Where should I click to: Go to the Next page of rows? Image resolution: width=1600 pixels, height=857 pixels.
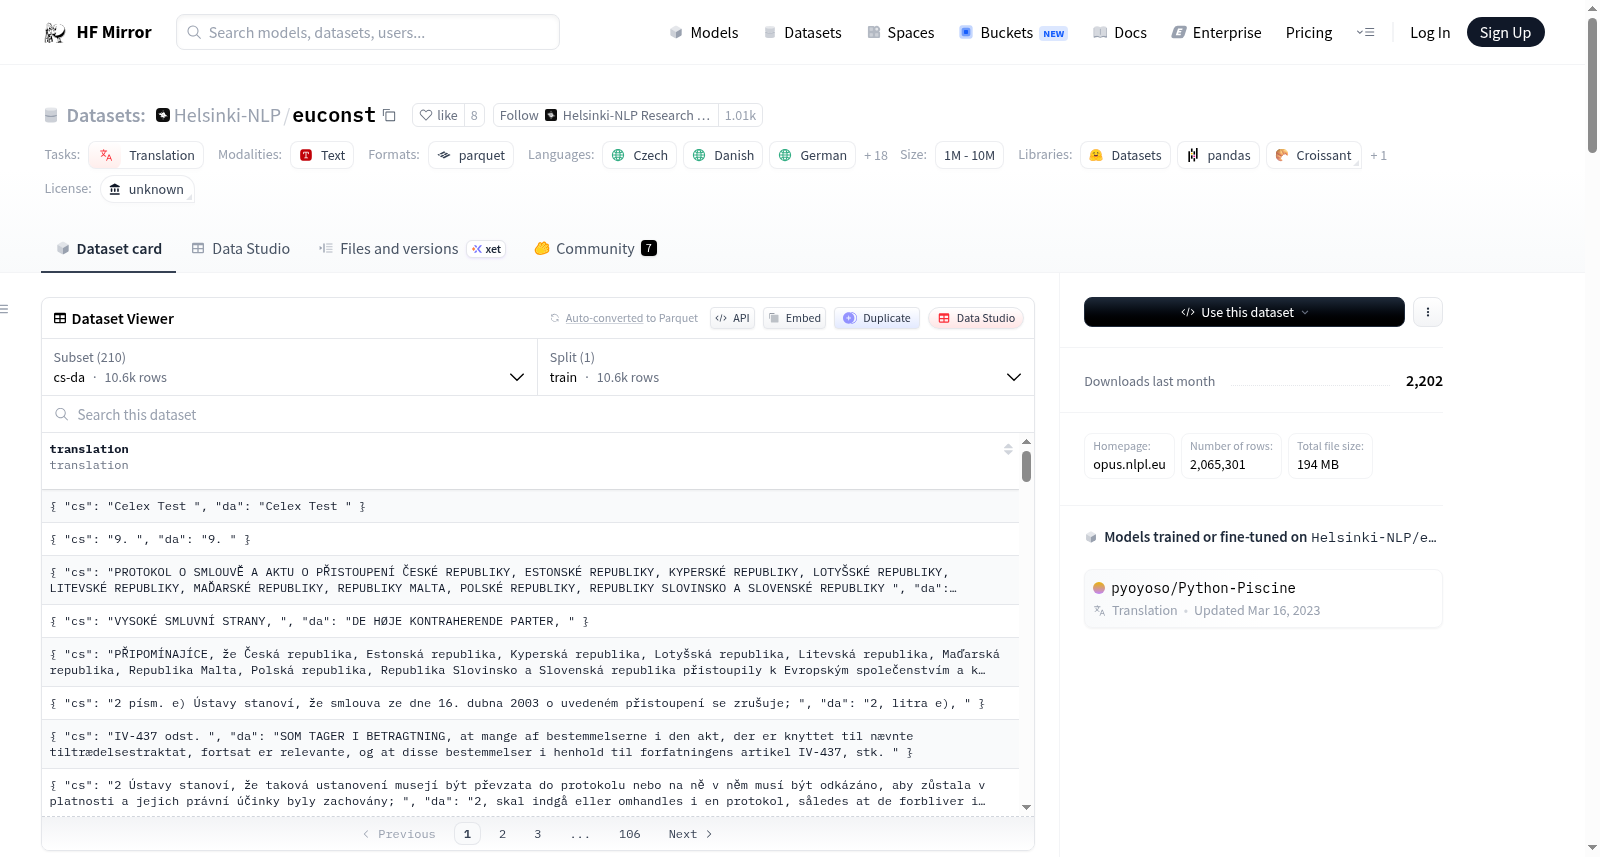point(690,834)
